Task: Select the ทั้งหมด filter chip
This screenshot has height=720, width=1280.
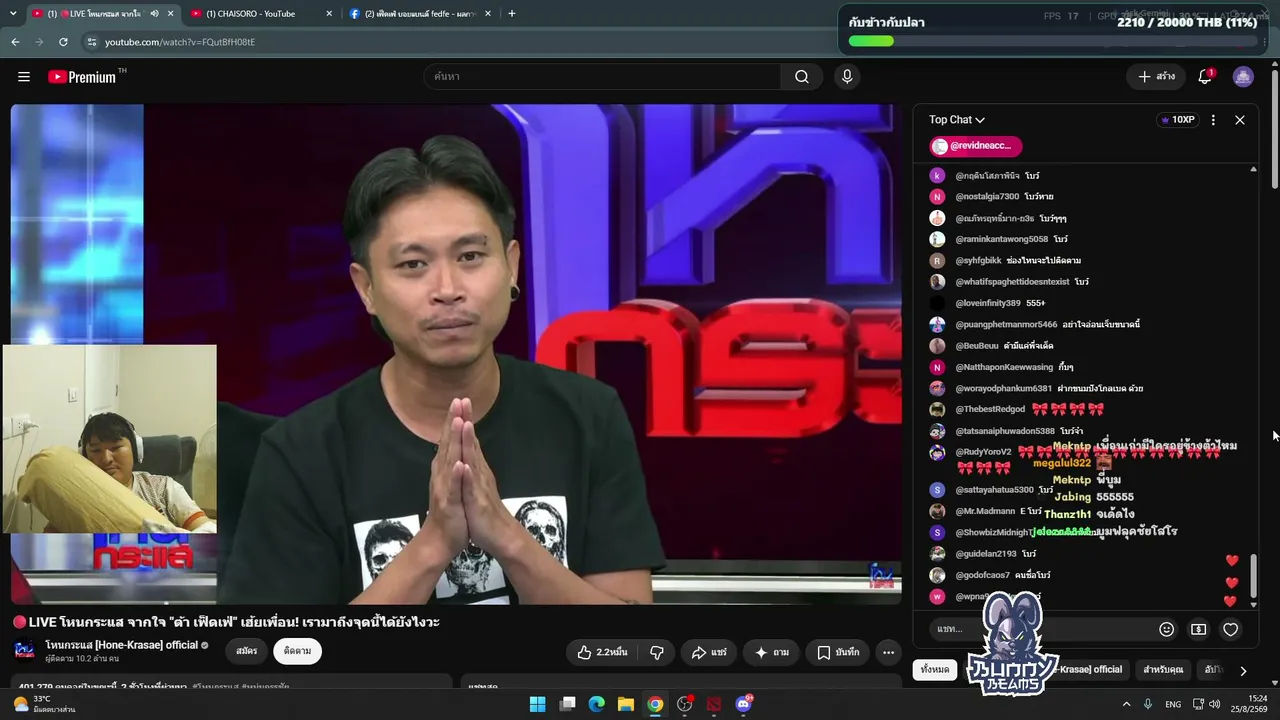Action: click(935, 670)
